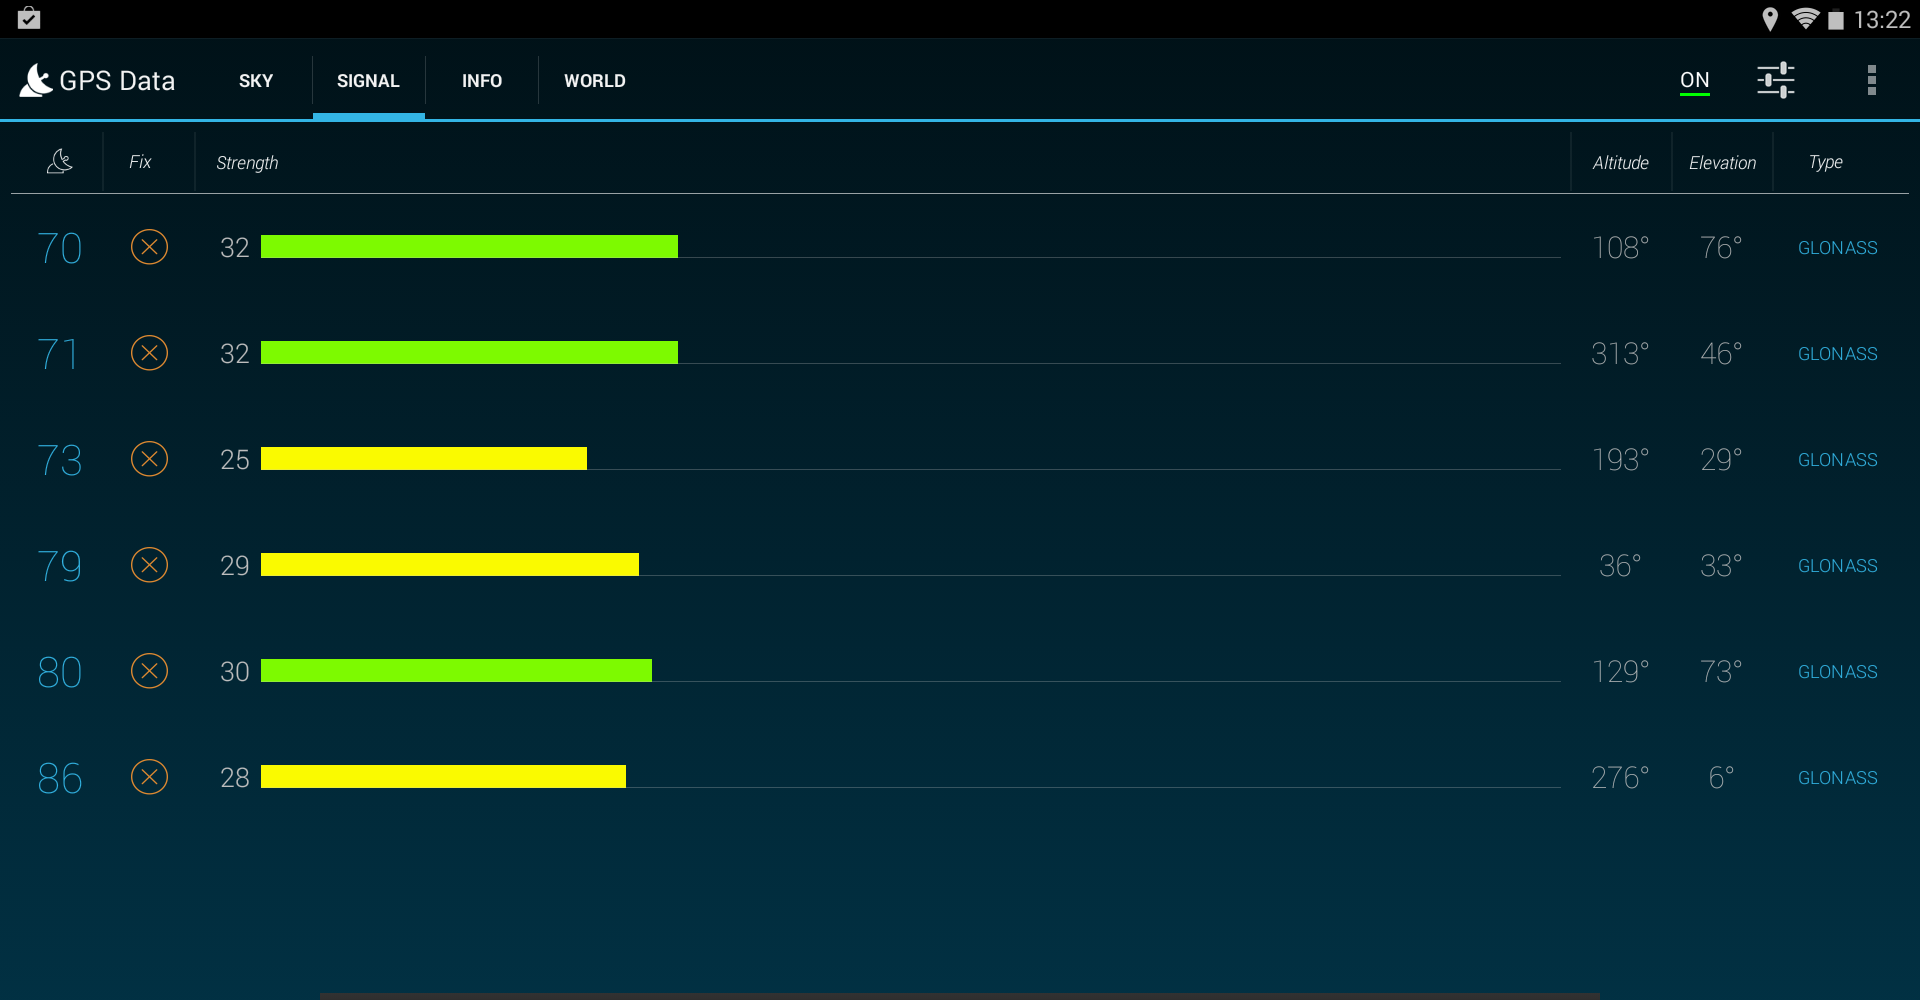The width and height of the screenshot is (1920, 1000).
Task: Click the Strength column header
Action: (x=247, y=163)
